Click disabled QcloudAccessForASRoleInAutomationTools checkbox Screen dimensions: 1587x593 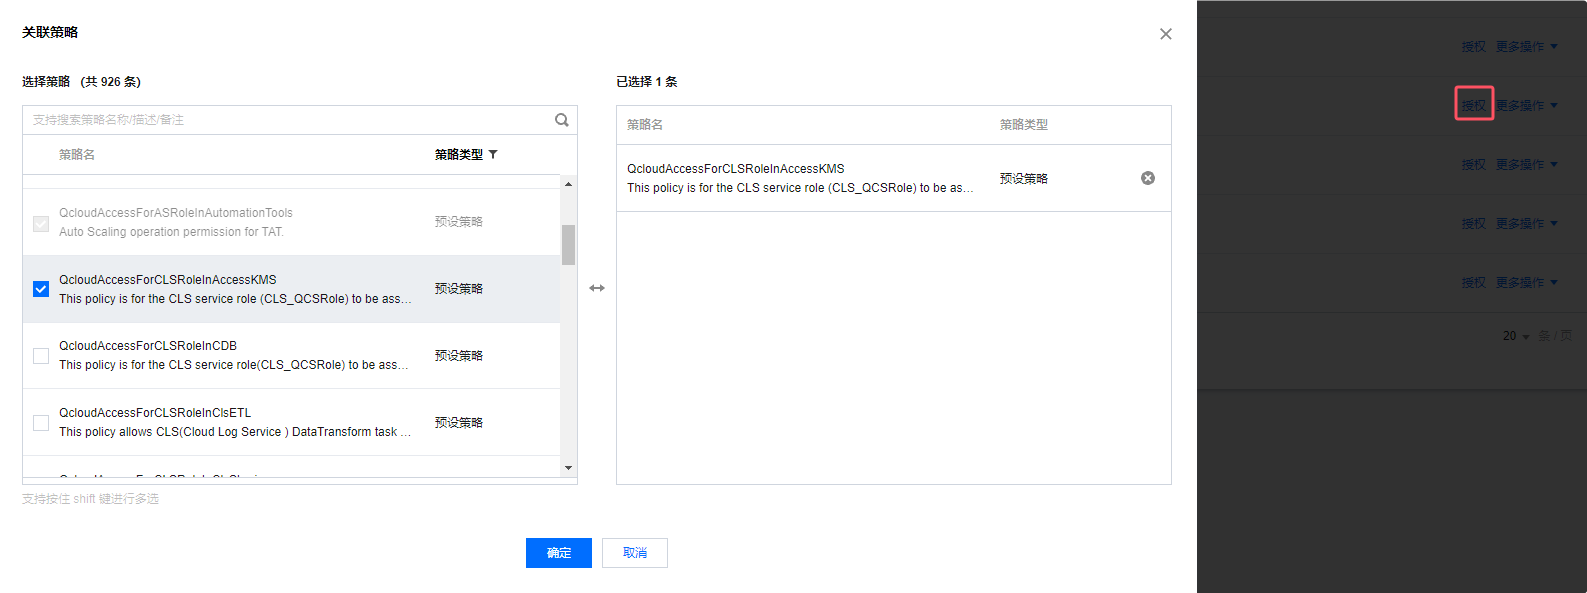click(41, 223)
